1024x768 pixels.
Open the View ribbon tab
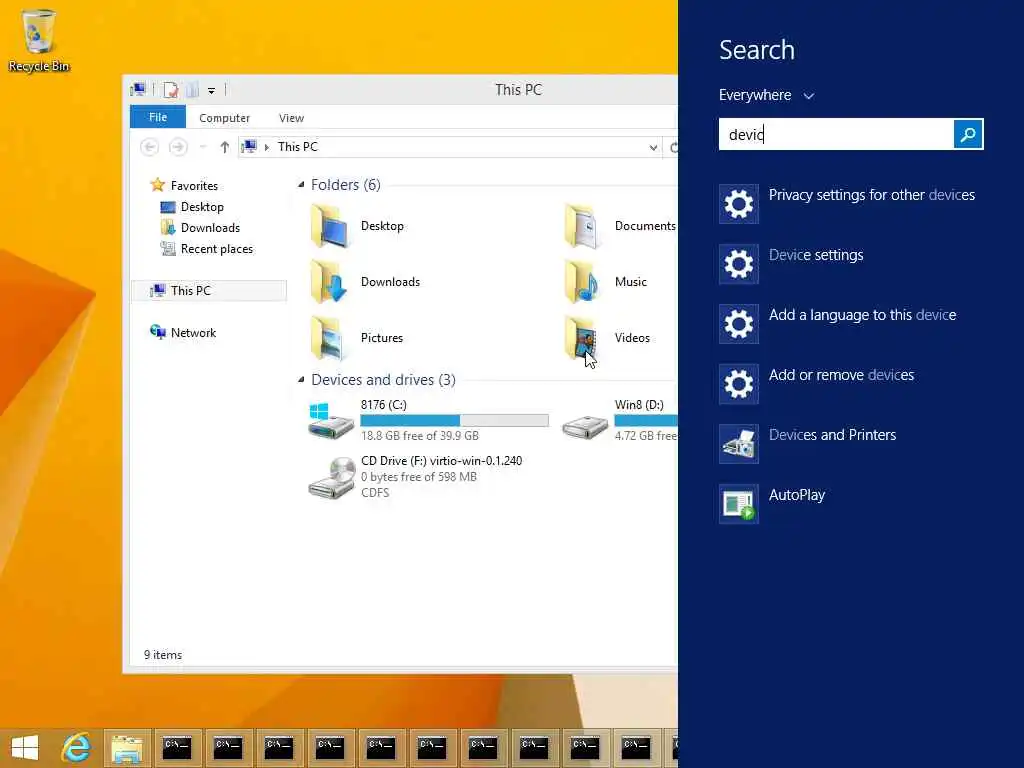291,118
